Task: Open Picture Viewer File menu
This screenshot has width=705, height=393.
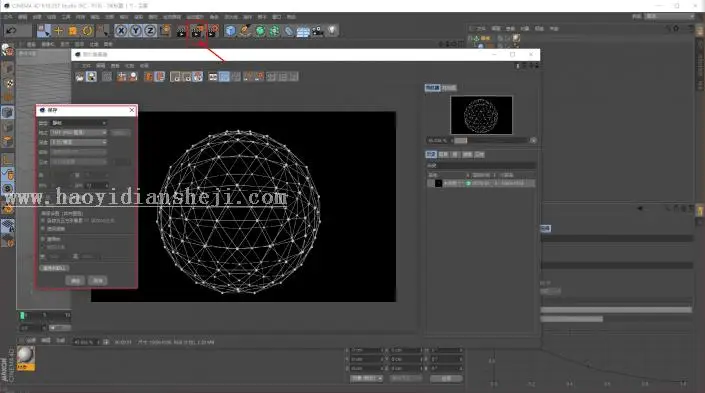Action: (86, 66)
